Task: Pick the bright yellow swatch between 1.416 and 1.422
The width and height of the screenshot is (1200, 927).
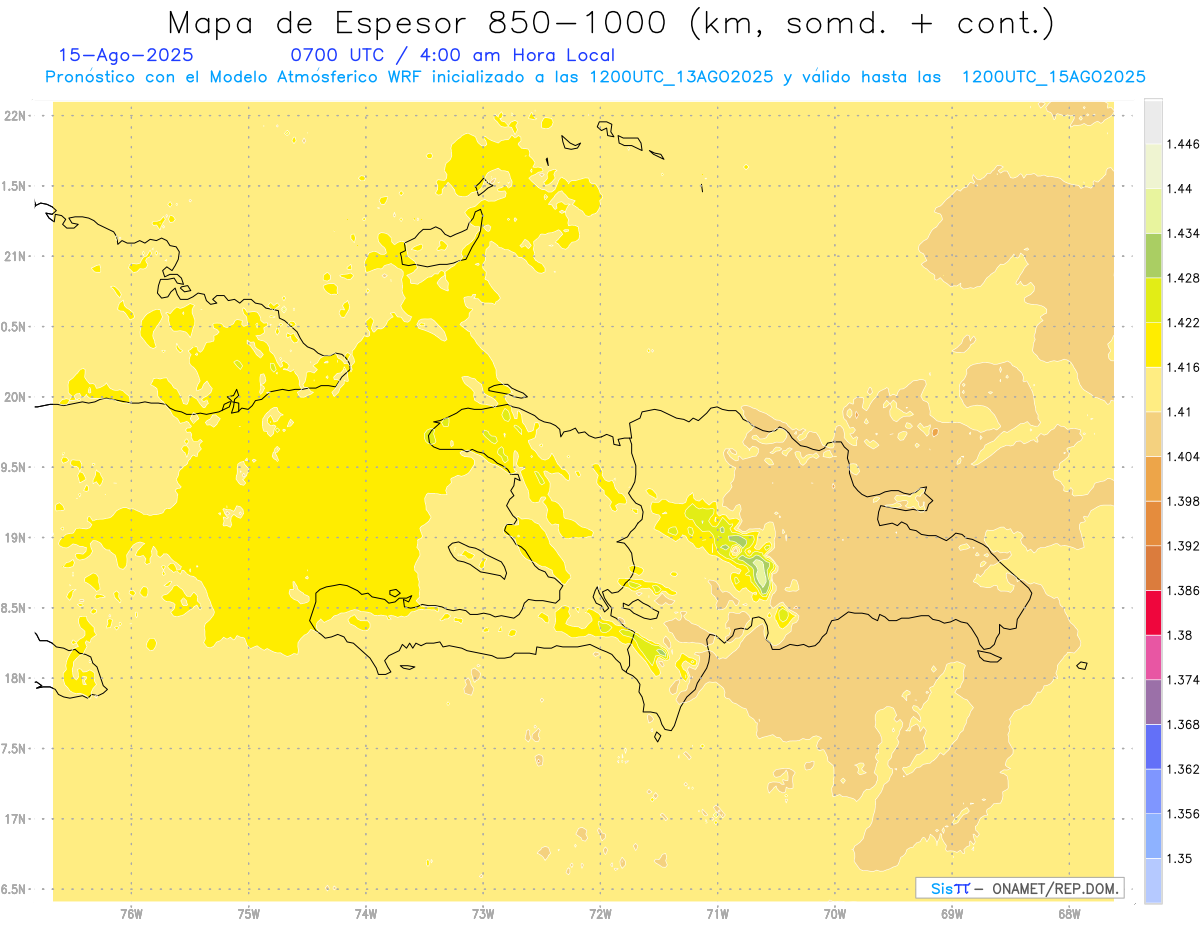Action: click(x=1153, y=345)
